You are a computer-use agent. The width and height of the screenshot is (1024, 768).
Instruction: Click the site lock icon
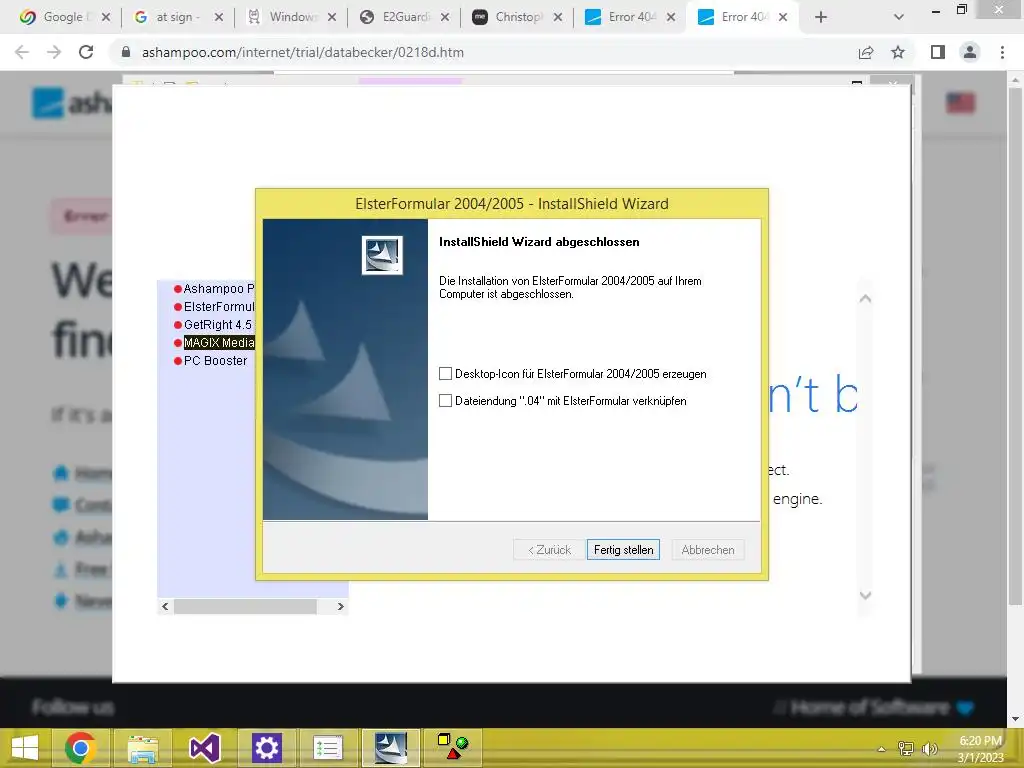click(126, 52)
